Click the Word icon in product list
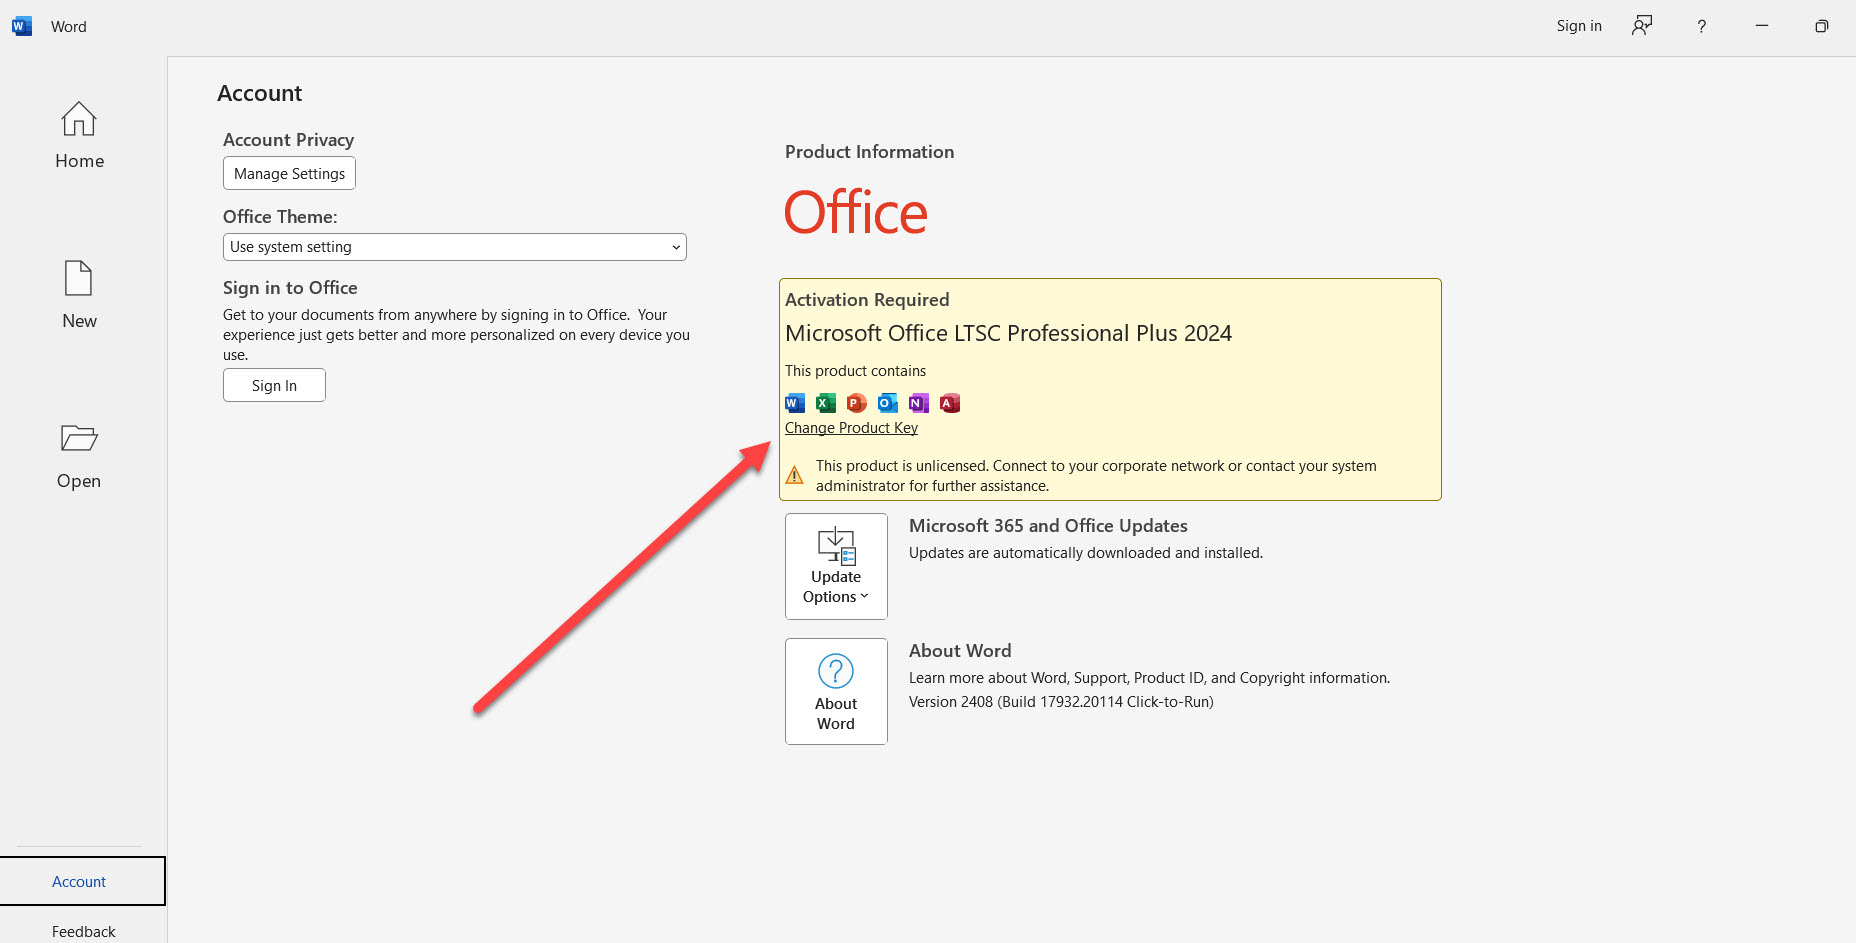Image resolution: width=1856 pixels, height=943 pixels. [795, 403]
